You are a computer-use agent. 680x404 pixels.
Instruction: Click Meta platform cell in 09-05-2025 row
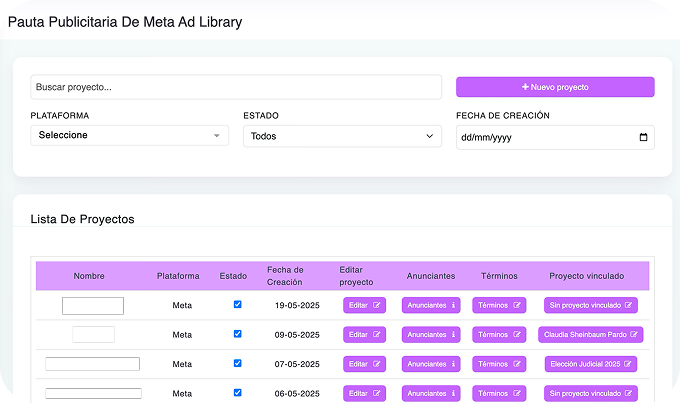[182, 335]
